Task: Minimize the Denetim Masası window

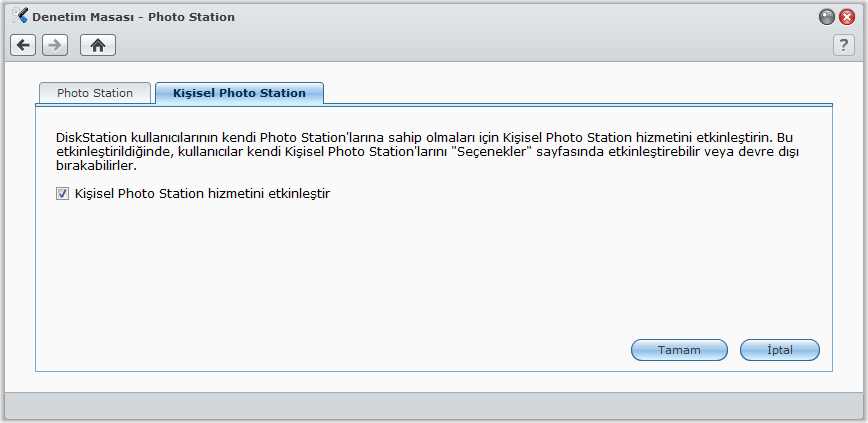Action: coord(827,17)
